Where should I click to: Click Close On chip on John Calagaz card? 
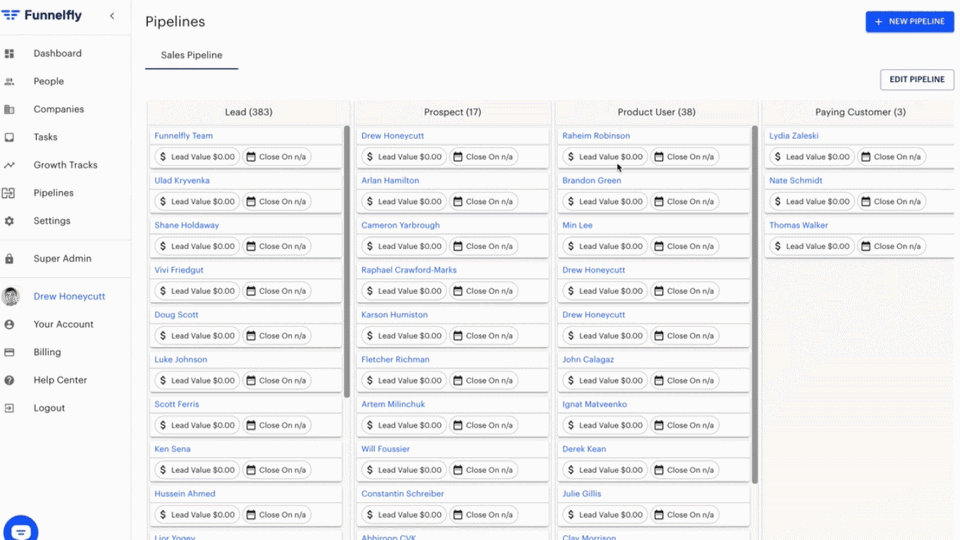pos(684,380)
